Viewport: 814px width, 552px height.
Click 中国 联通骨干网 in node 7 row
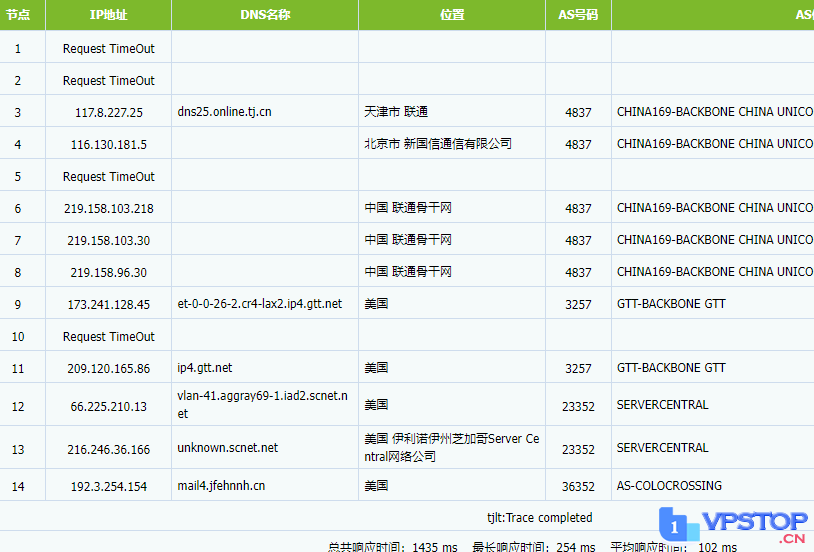click(x=408, y=239)
